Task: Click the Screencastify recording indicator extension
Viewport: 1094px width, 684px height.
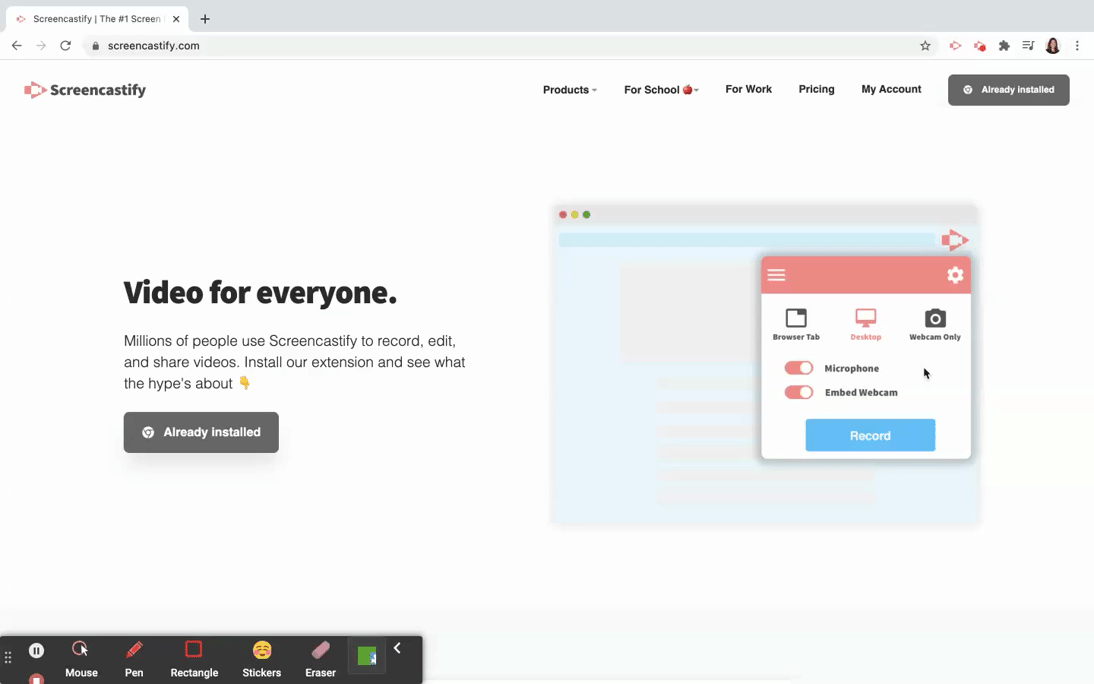Action: tap(980, 46)
